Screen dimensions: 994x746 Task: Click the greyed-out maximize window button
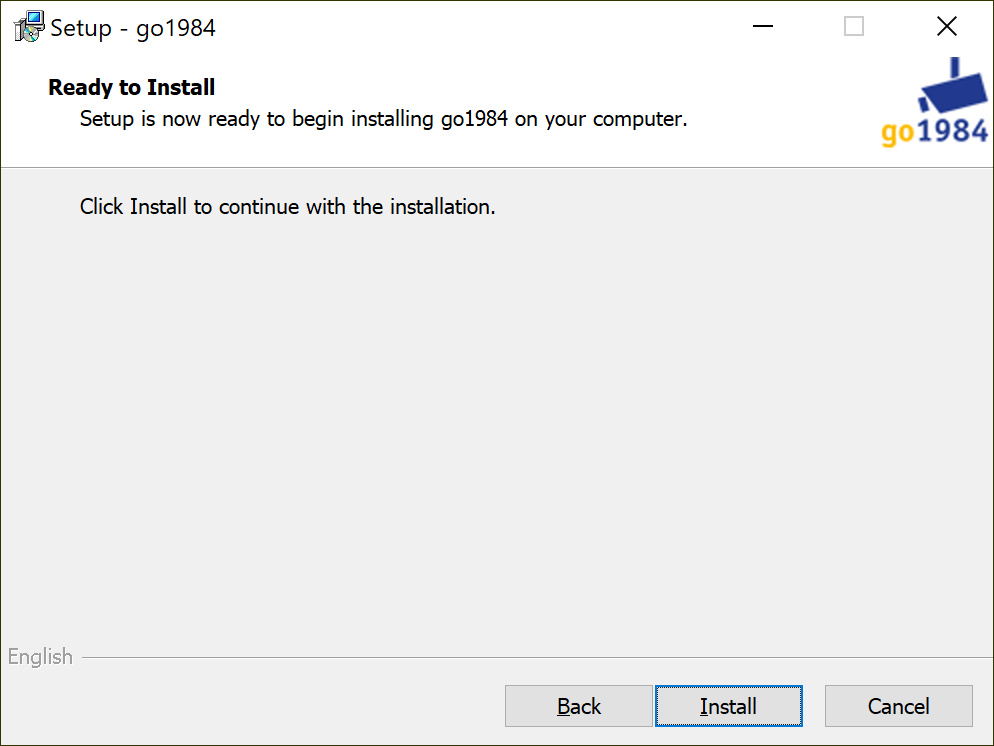853,27
